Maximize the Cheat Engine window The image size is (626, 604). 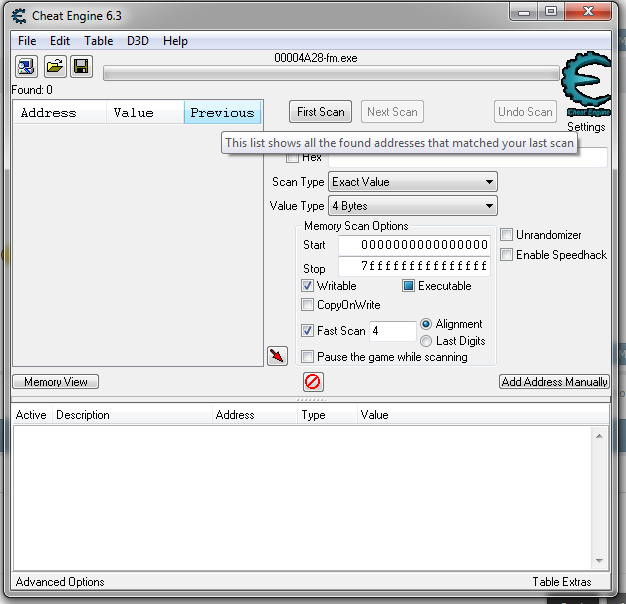551,12
